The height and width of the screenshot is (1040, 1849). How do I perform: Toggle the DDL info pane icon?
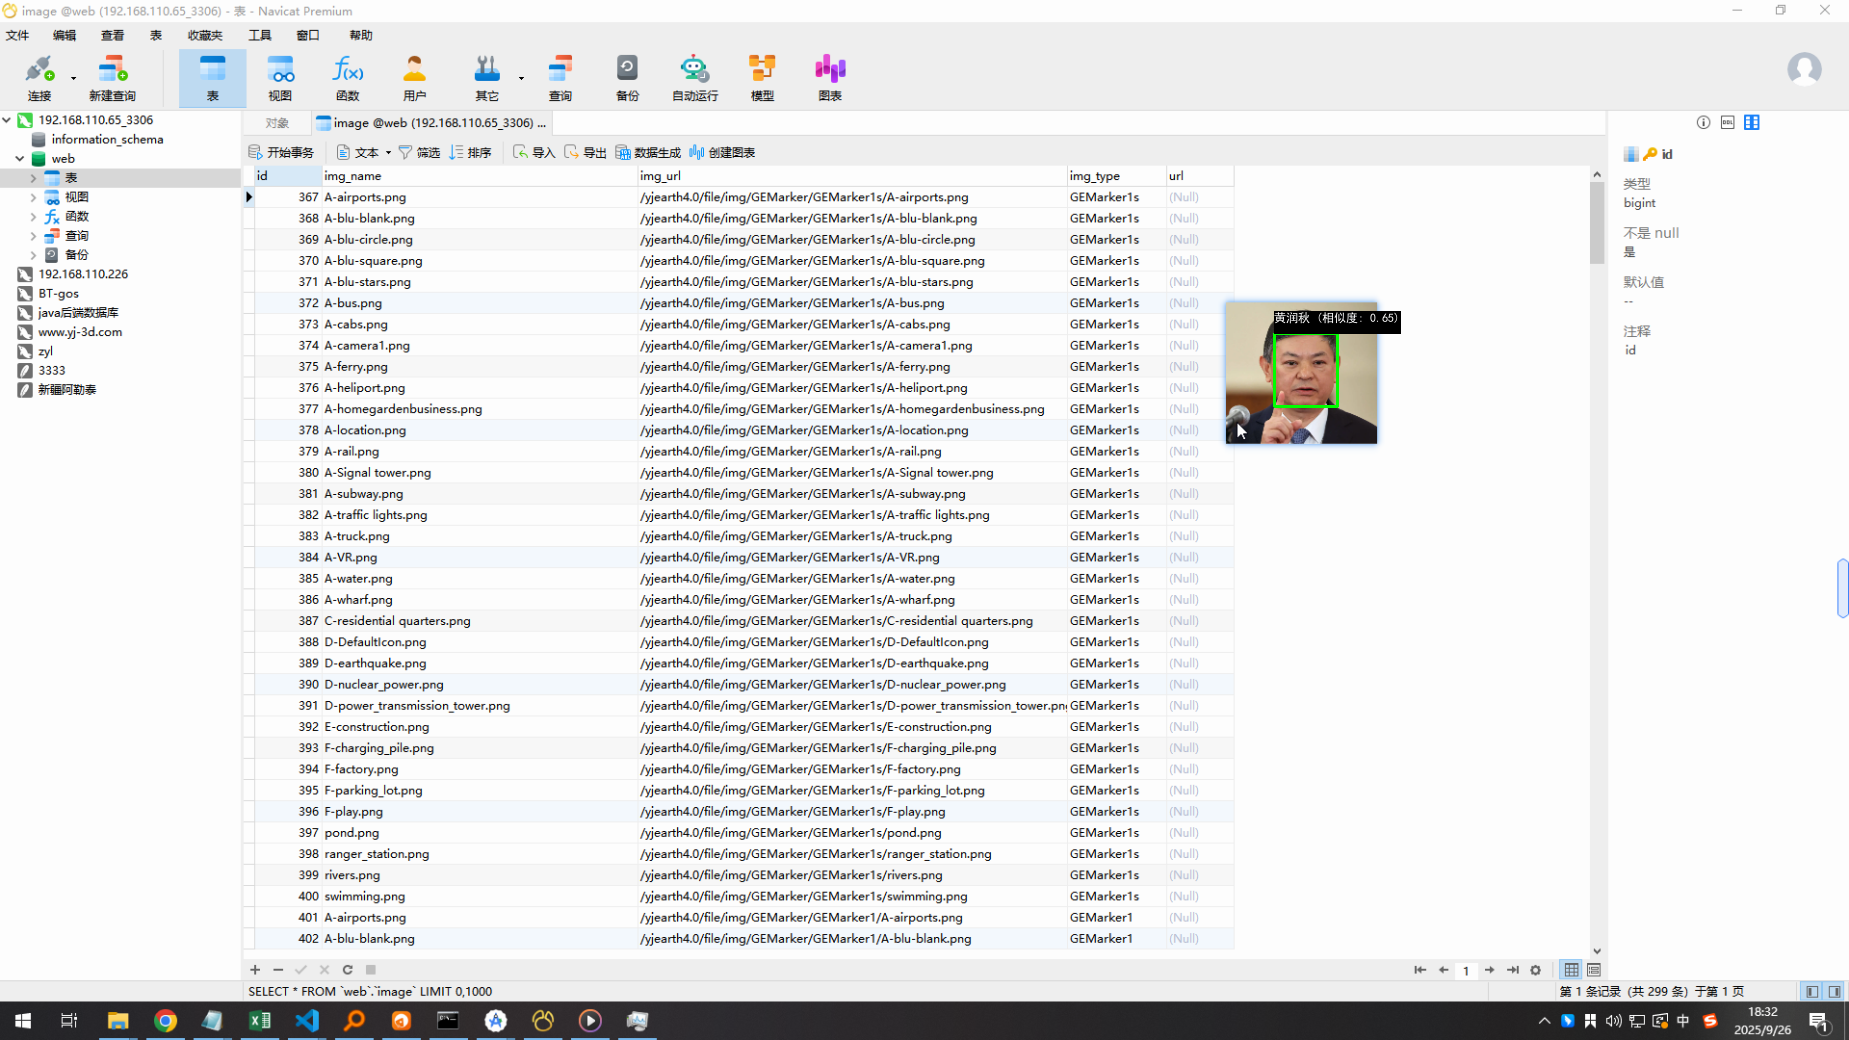click(x=1727, y=122)
